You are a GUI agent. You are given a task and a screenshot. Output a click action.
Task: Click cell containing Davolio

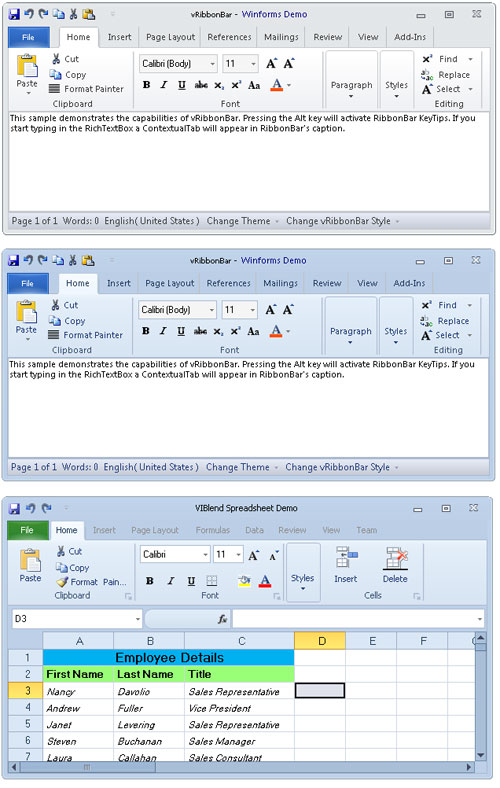[149, 692]
